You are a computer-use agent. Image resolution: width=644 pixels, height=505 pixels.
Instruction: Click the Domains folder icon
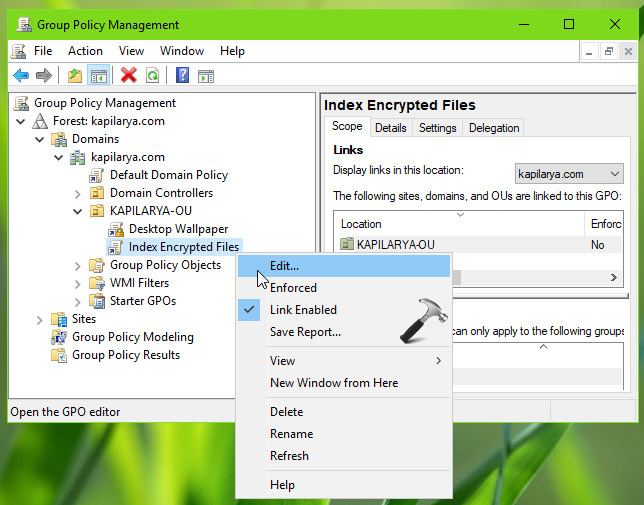click(x=59, y=139)
